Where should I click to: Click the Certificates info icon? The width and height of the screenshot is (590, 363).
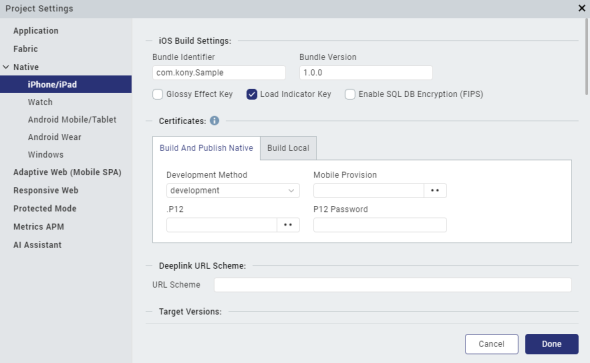coord(214,121)
